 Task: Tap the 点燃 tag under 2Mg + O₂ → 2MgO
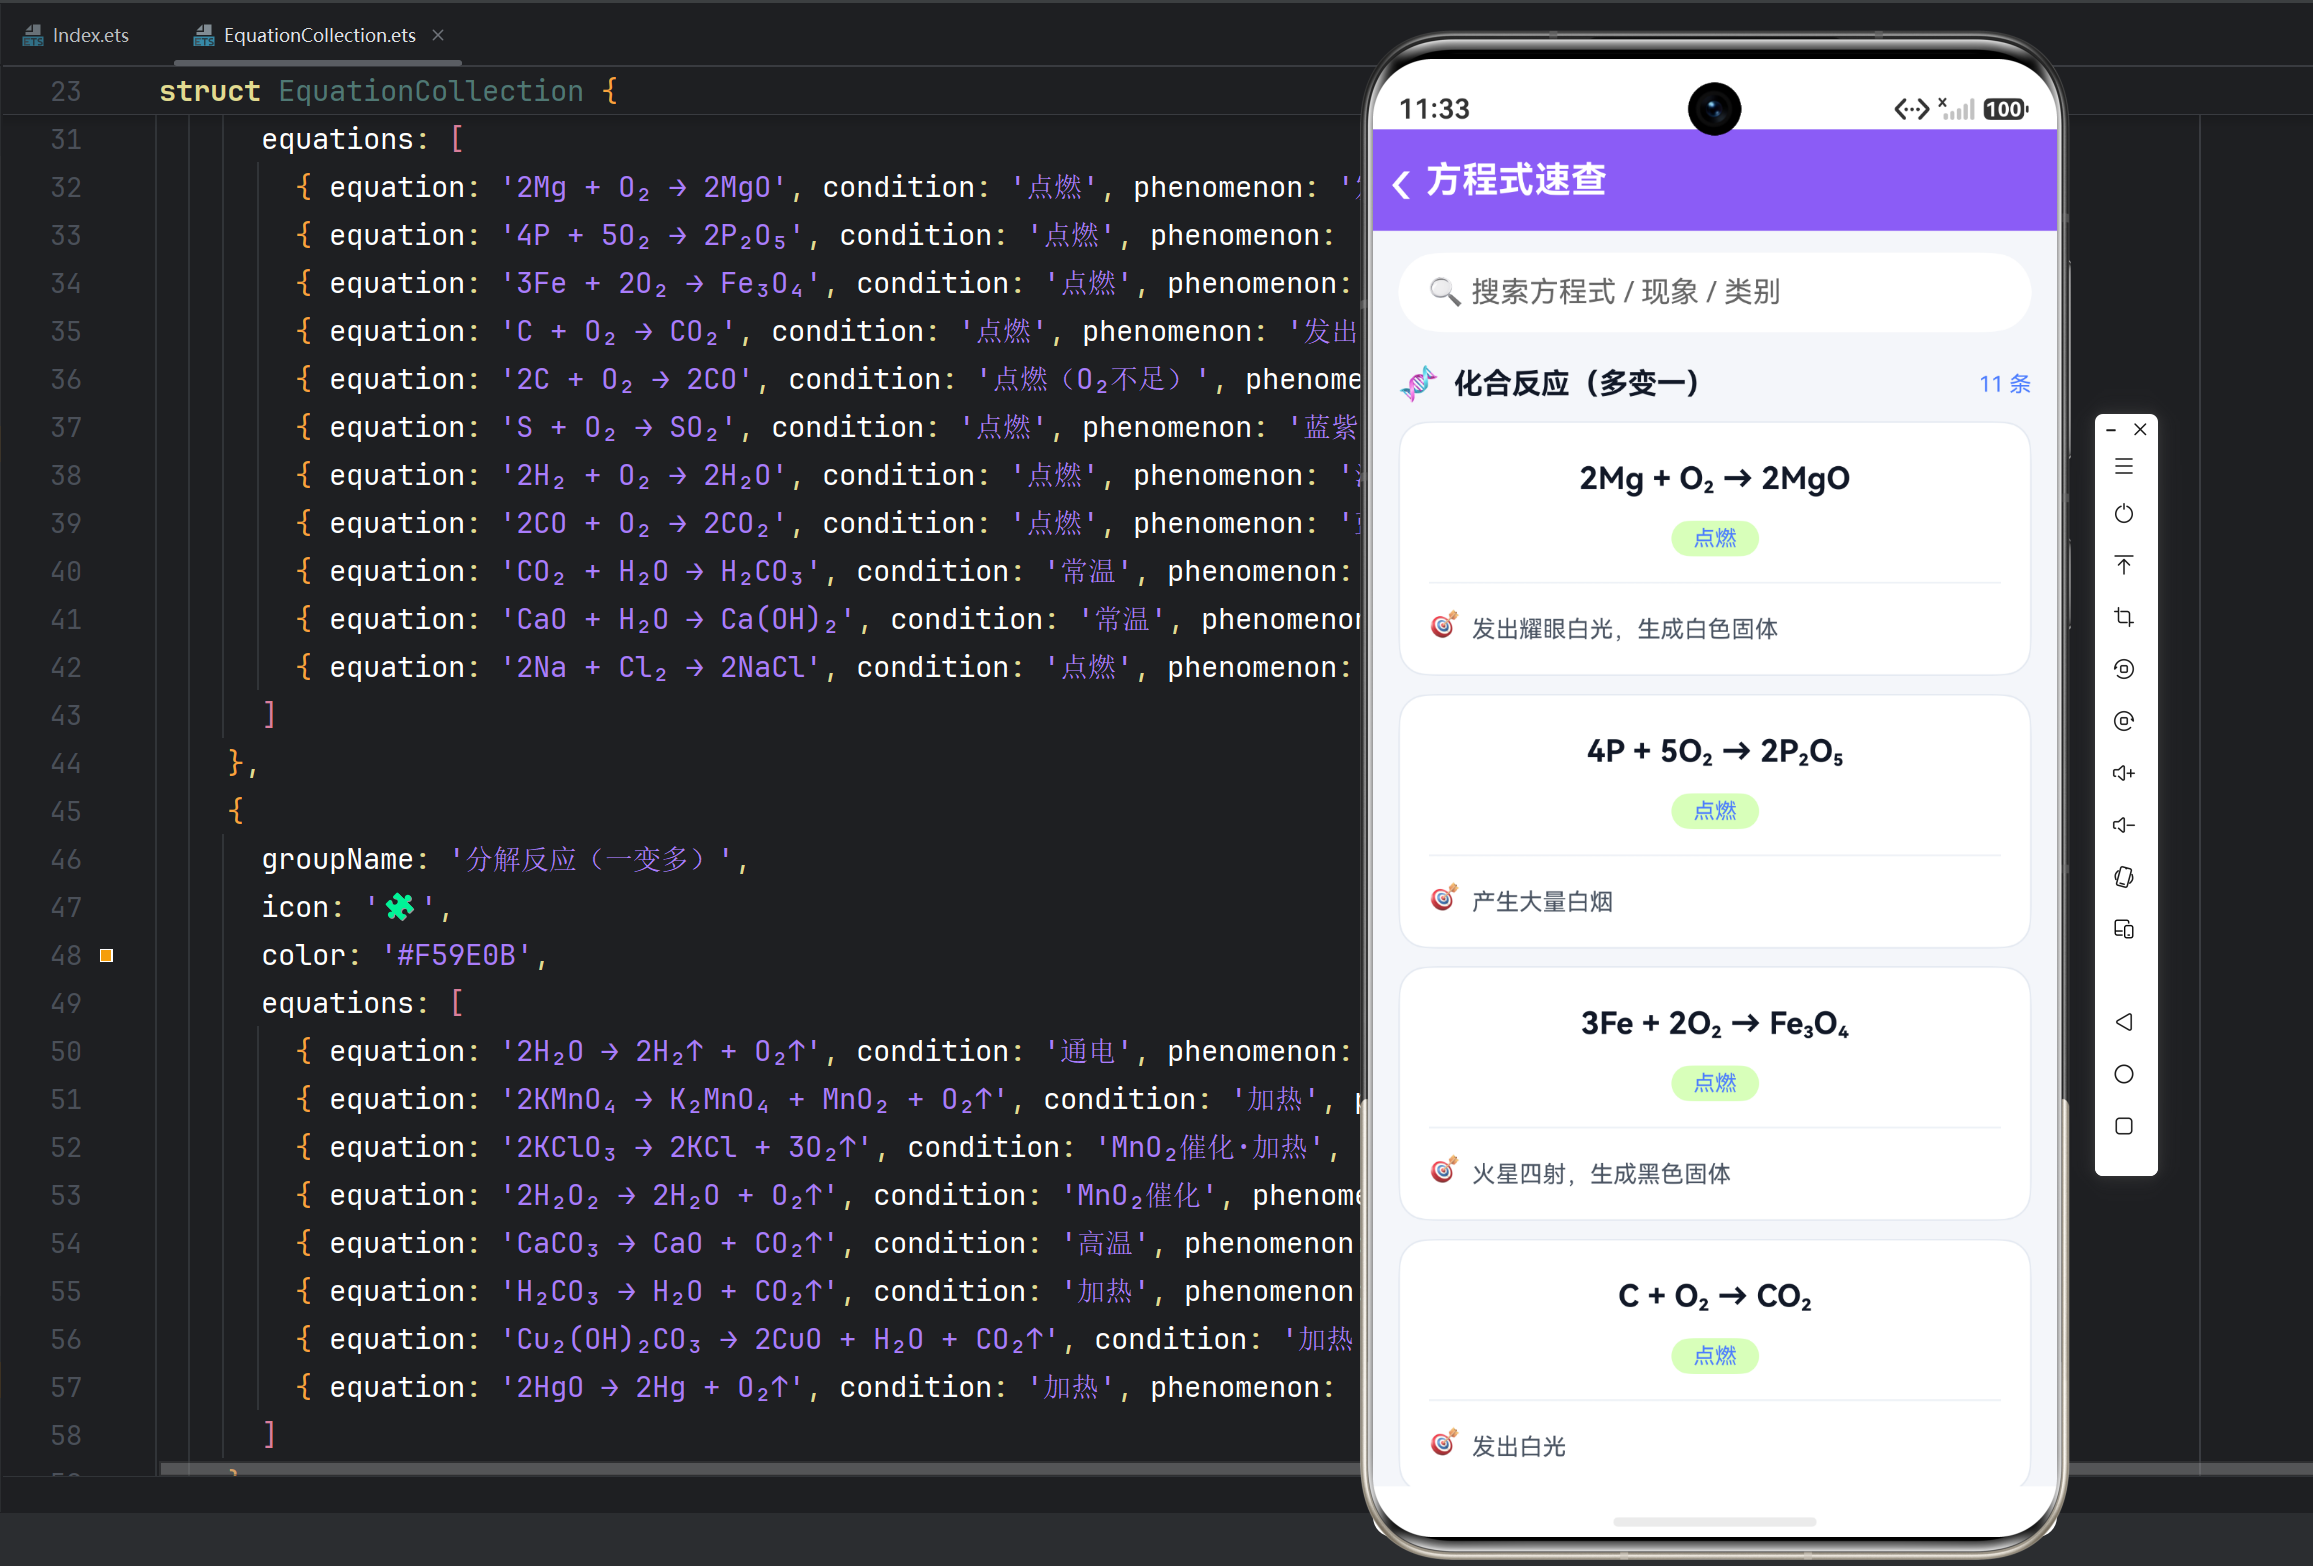(1714, 538)
